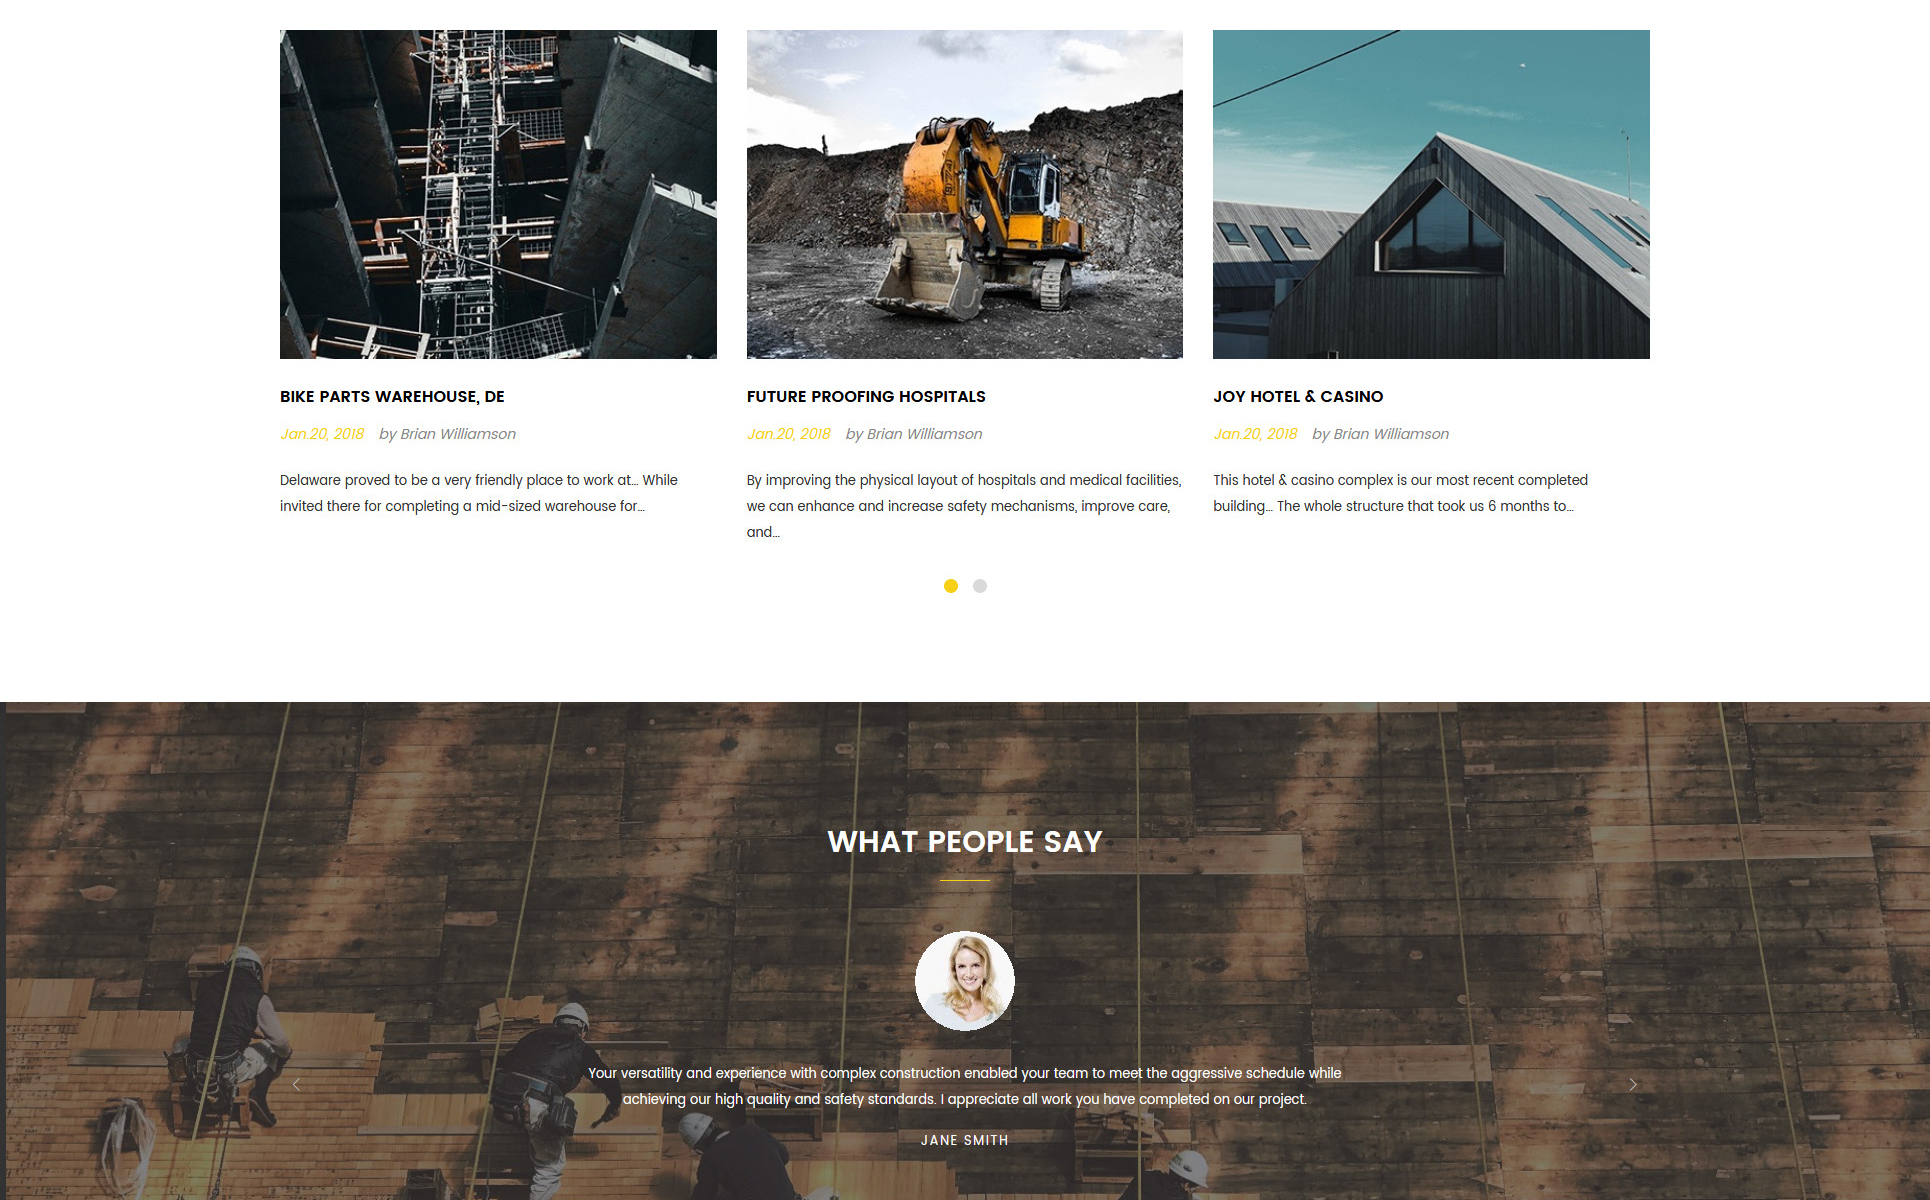Open Joy Hotel & Casino post title
Image resolution: width=1930 pixels, height=1200 pixels.
[x=1298, y=396]
